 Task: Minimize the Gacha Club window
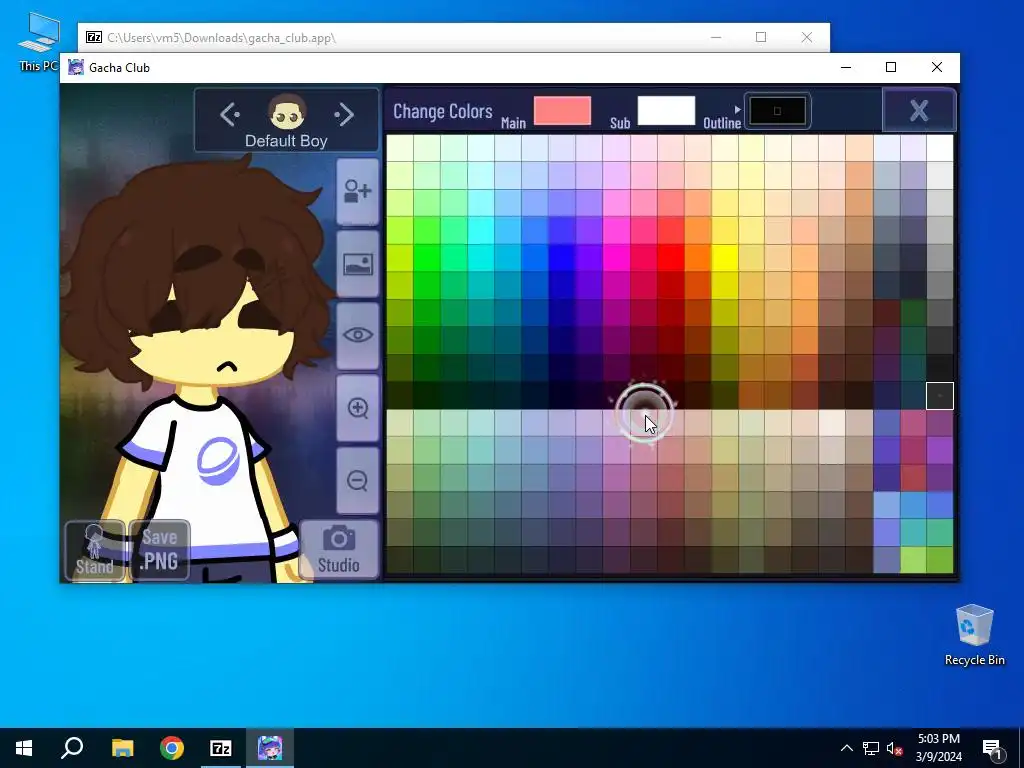pos(846,67)
